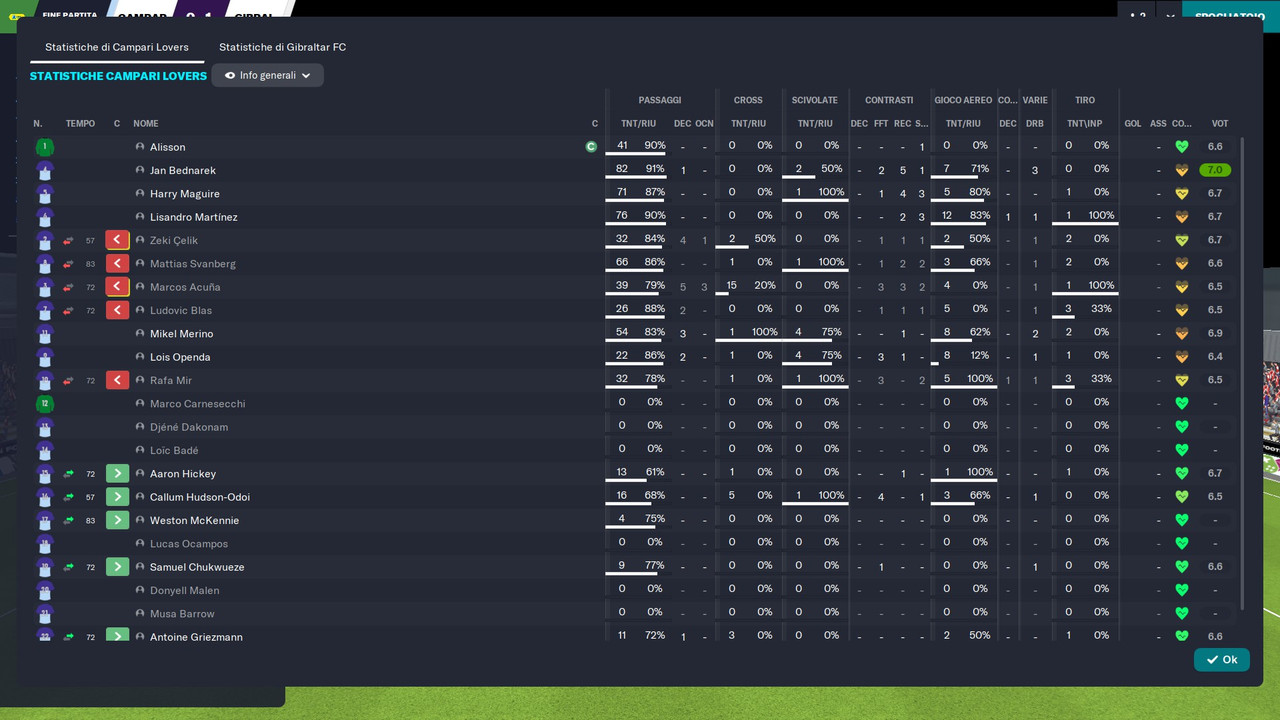Click condition heart icon for Mikel Merino
1280x720 pixels.
tap(1182, 334)
